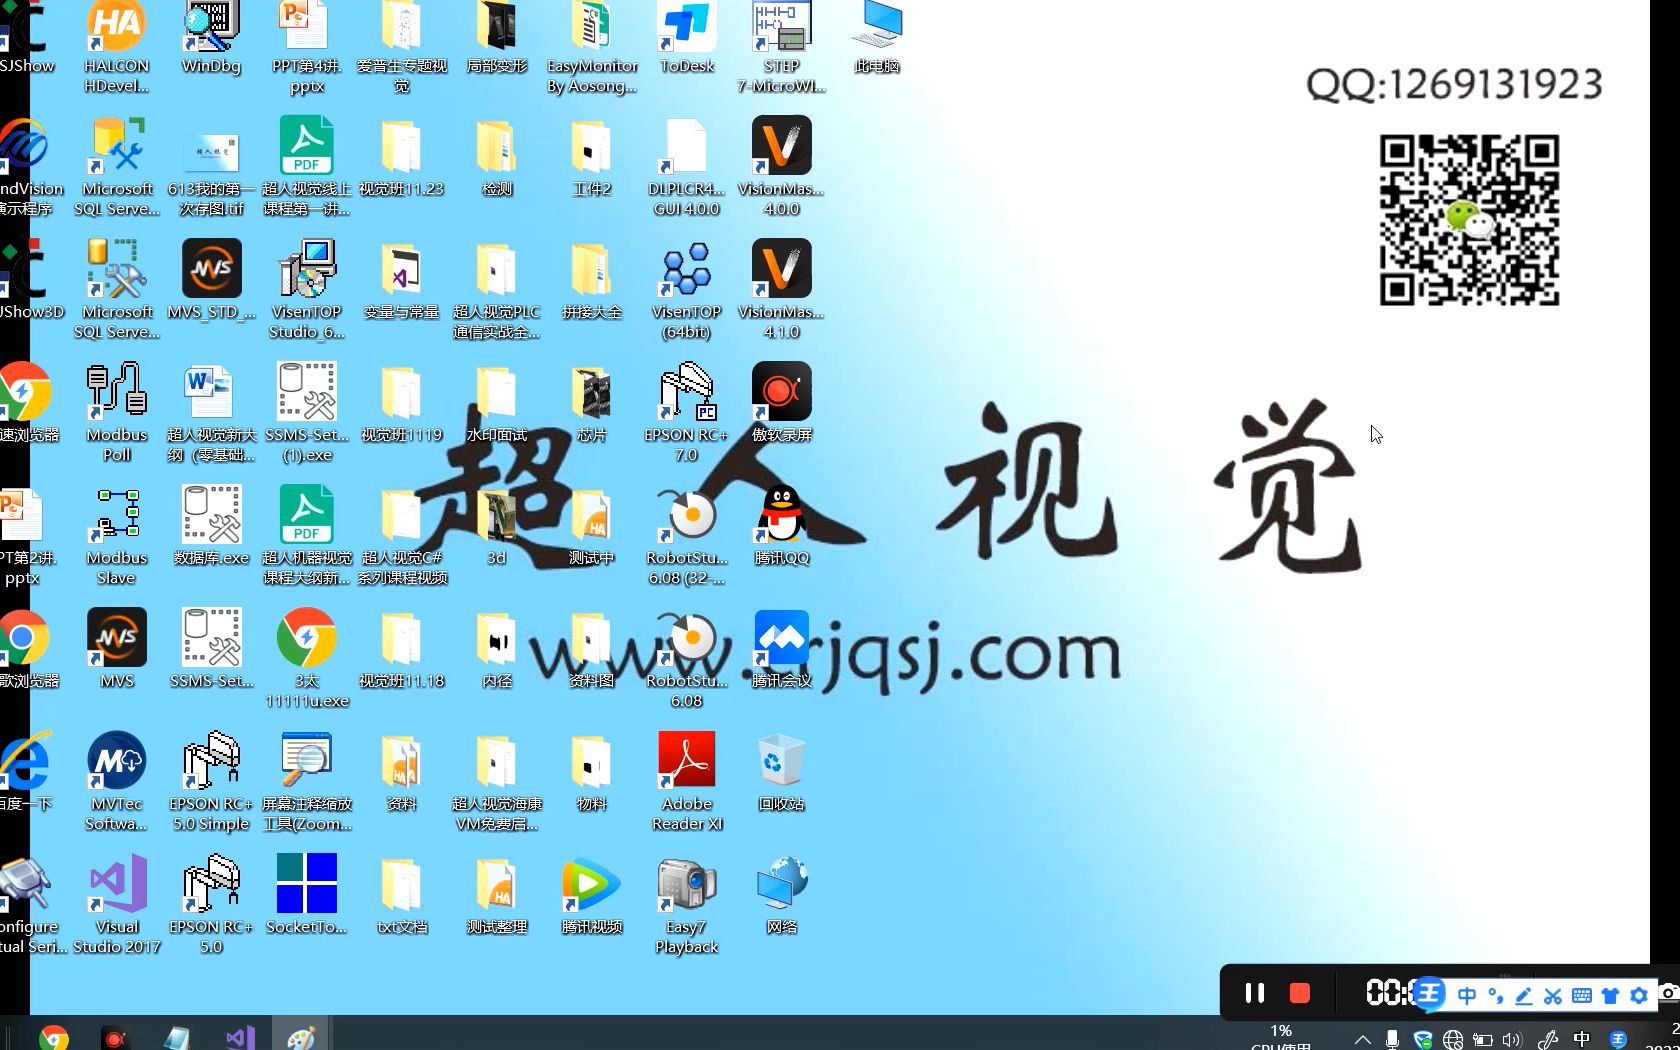Pause the screen recording
Image resolution: width=1680 pixels, height=1050 pixels.
(x=1254, y=992)
